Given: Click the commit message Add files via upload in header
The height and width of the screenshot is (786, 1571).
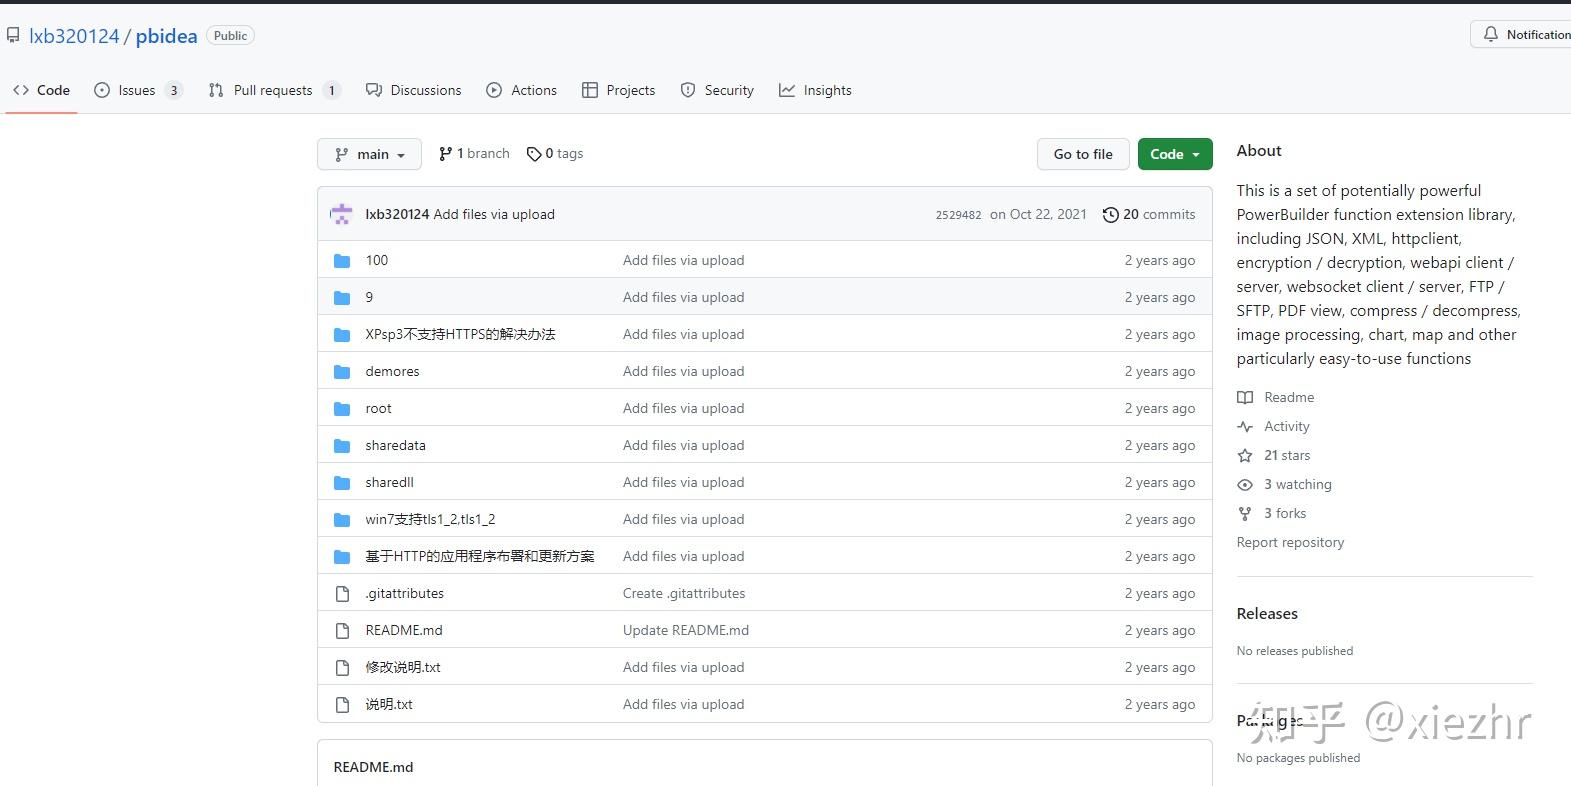Looking at the screenshot, I should [494, 214].
